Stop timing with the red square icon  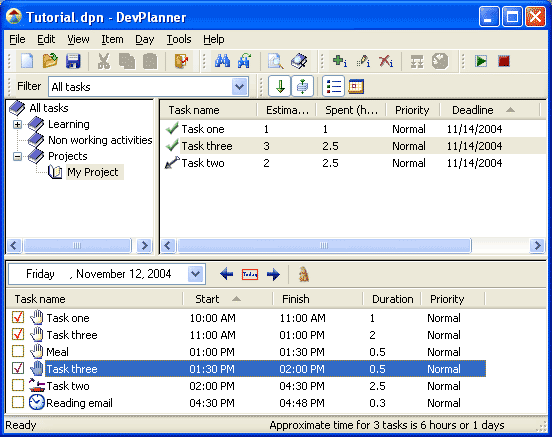504,61
